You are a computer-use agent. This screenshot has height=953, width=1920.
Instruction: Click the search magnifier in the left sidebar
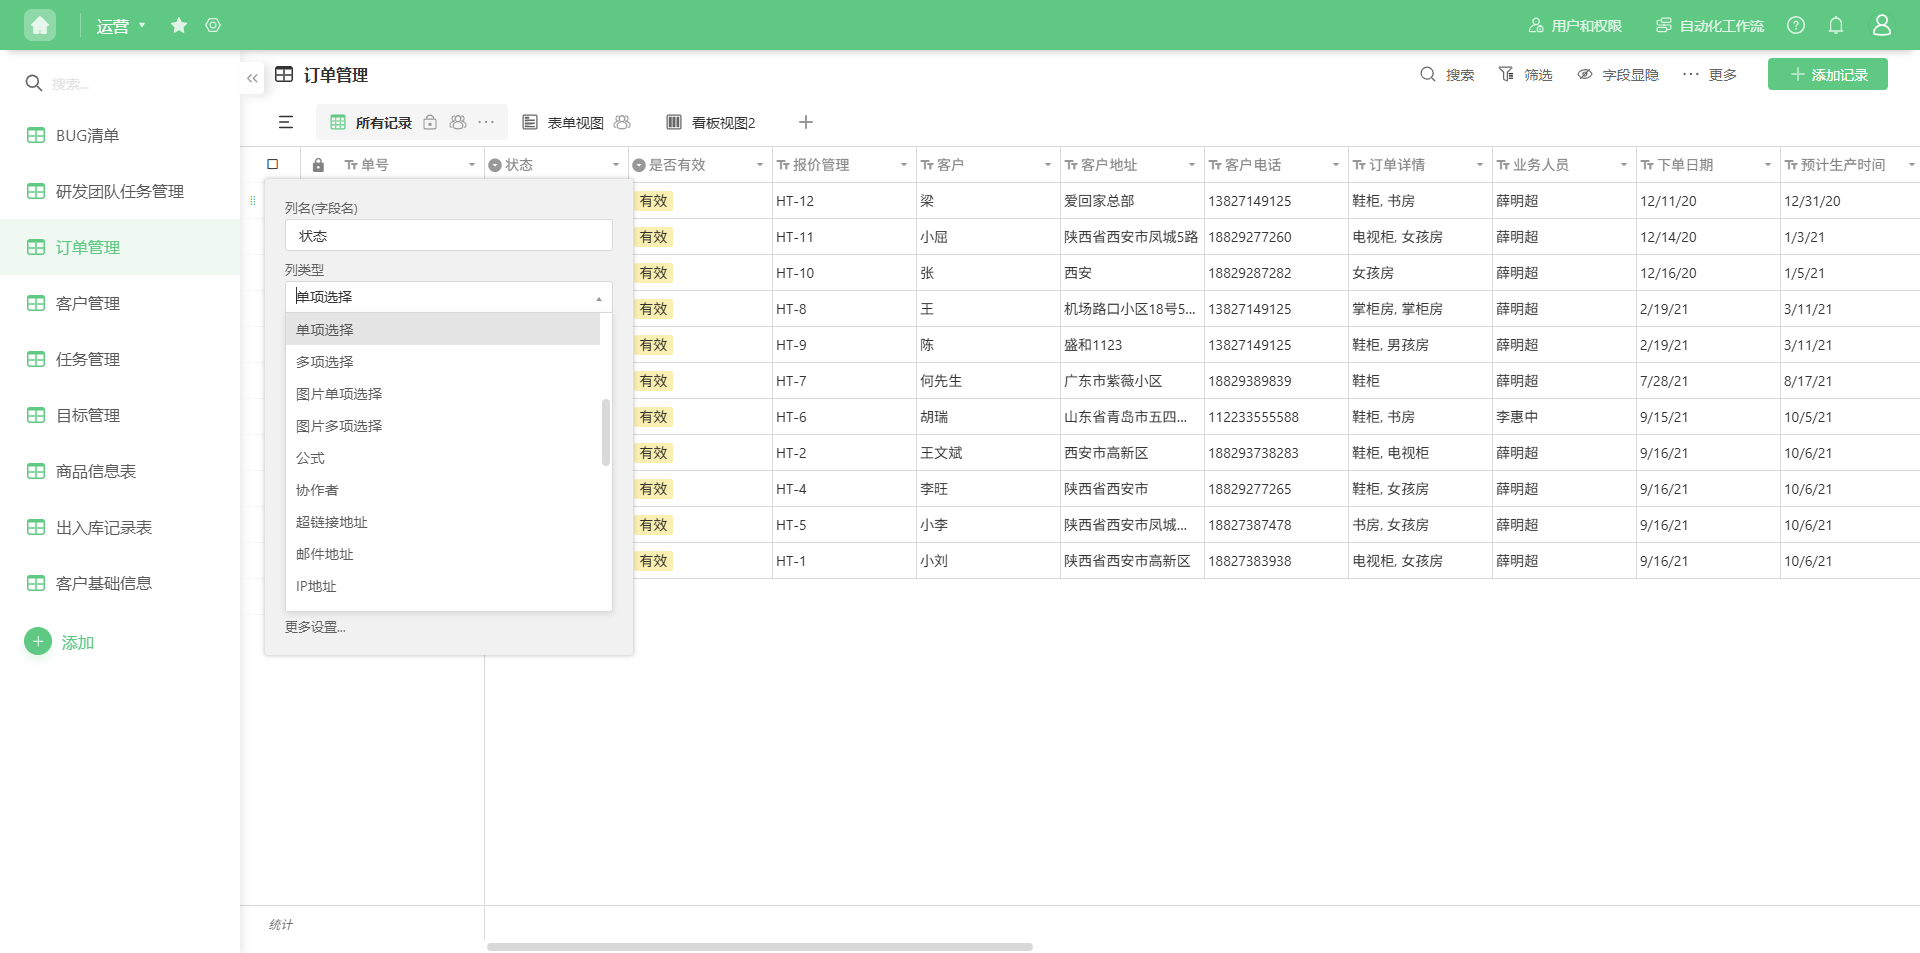(34, 83)
